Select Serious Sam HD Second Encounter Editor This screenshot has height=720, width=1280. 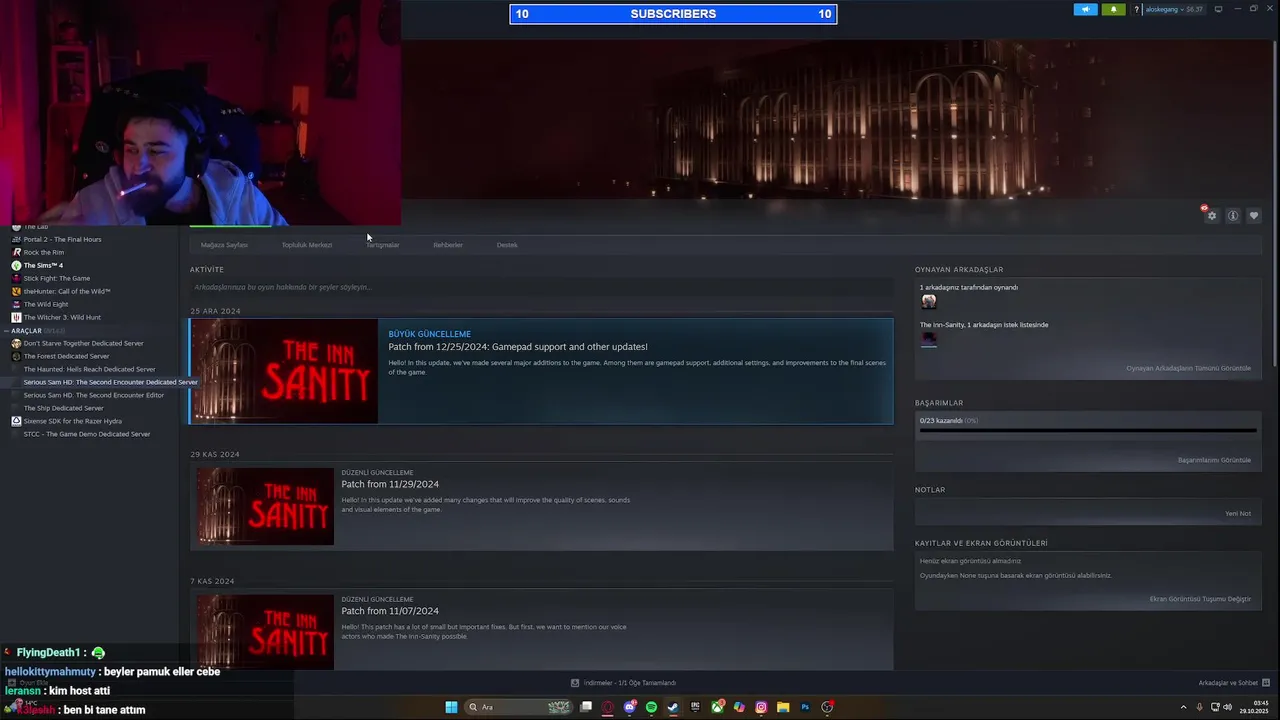click(94, 396)
